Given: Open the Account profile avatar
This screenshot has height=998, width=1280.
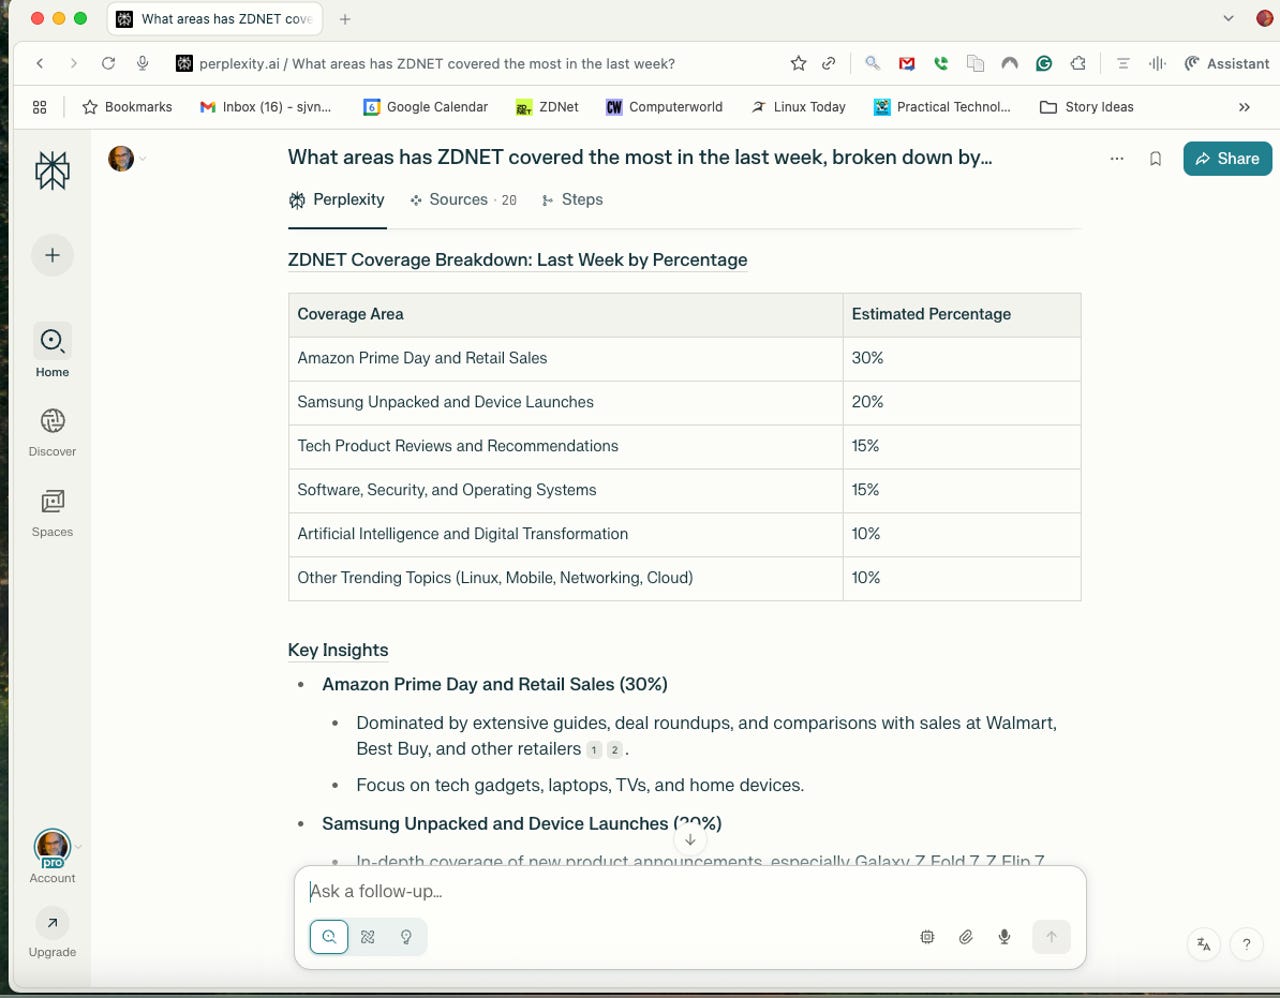Looking at the screenshot, I should click(x=52, y=848).
